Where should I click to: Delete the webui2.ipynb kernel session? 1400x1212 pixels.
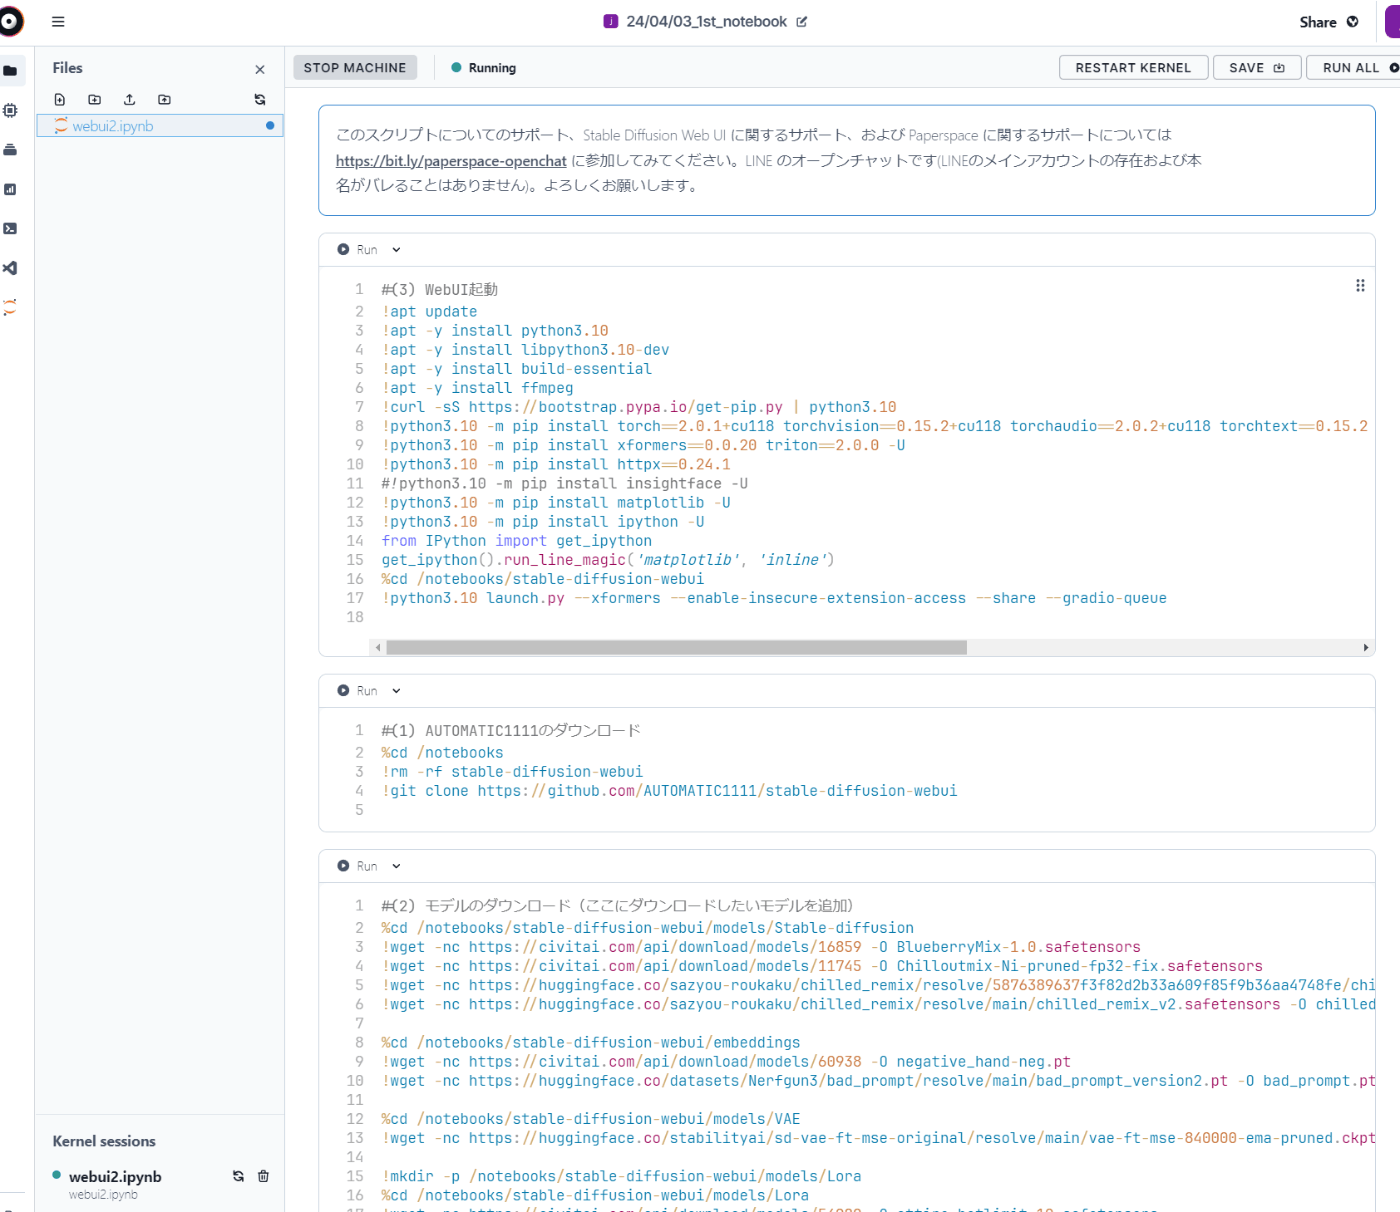264,1176
